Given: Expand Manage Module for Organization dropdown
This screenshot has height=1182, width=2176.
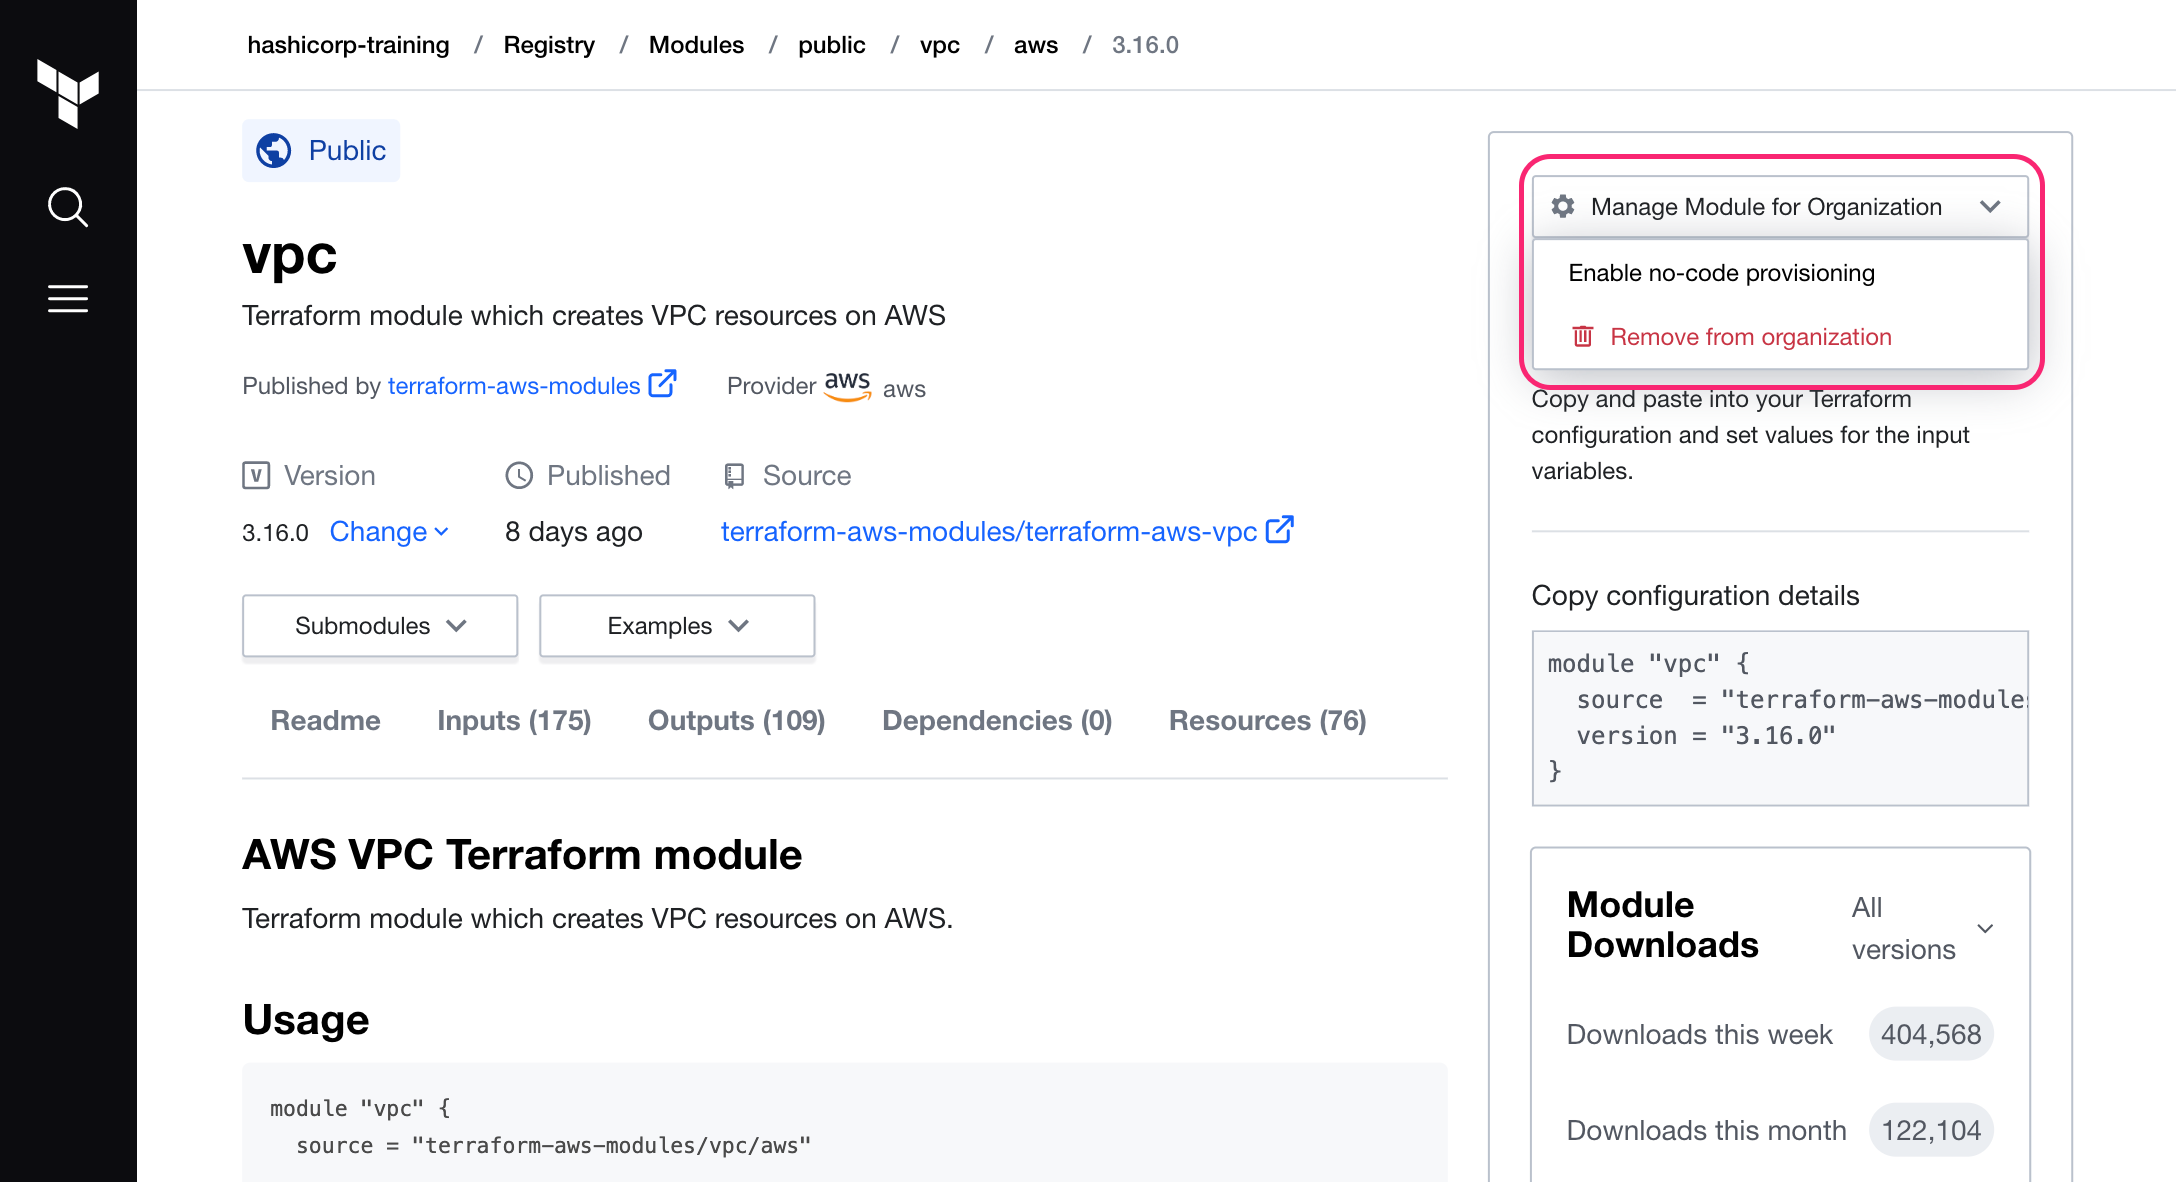Looking at the screenshot, I should [x=1780, y=206].
